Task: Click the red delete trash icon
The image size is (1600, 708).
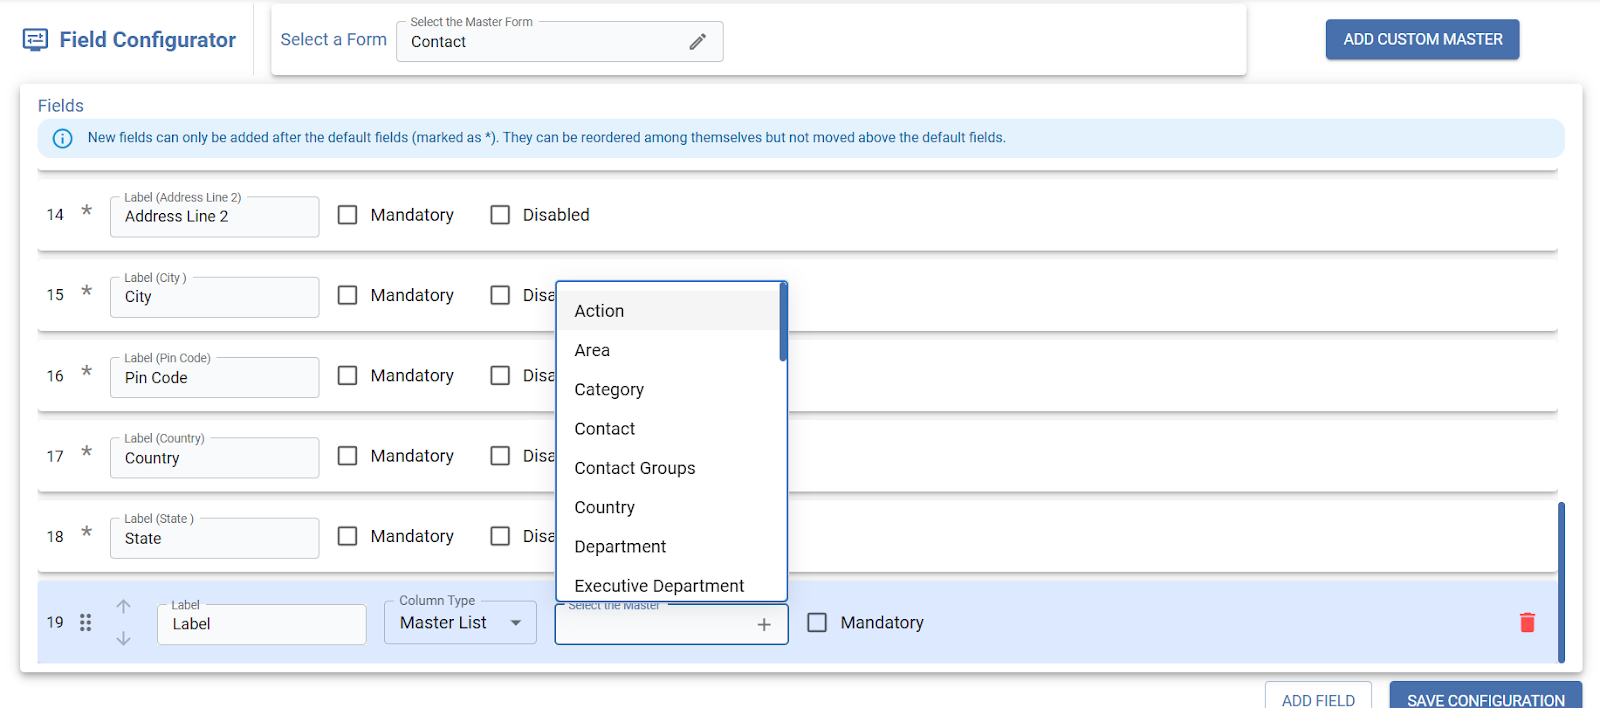Action: point(1527,623)
